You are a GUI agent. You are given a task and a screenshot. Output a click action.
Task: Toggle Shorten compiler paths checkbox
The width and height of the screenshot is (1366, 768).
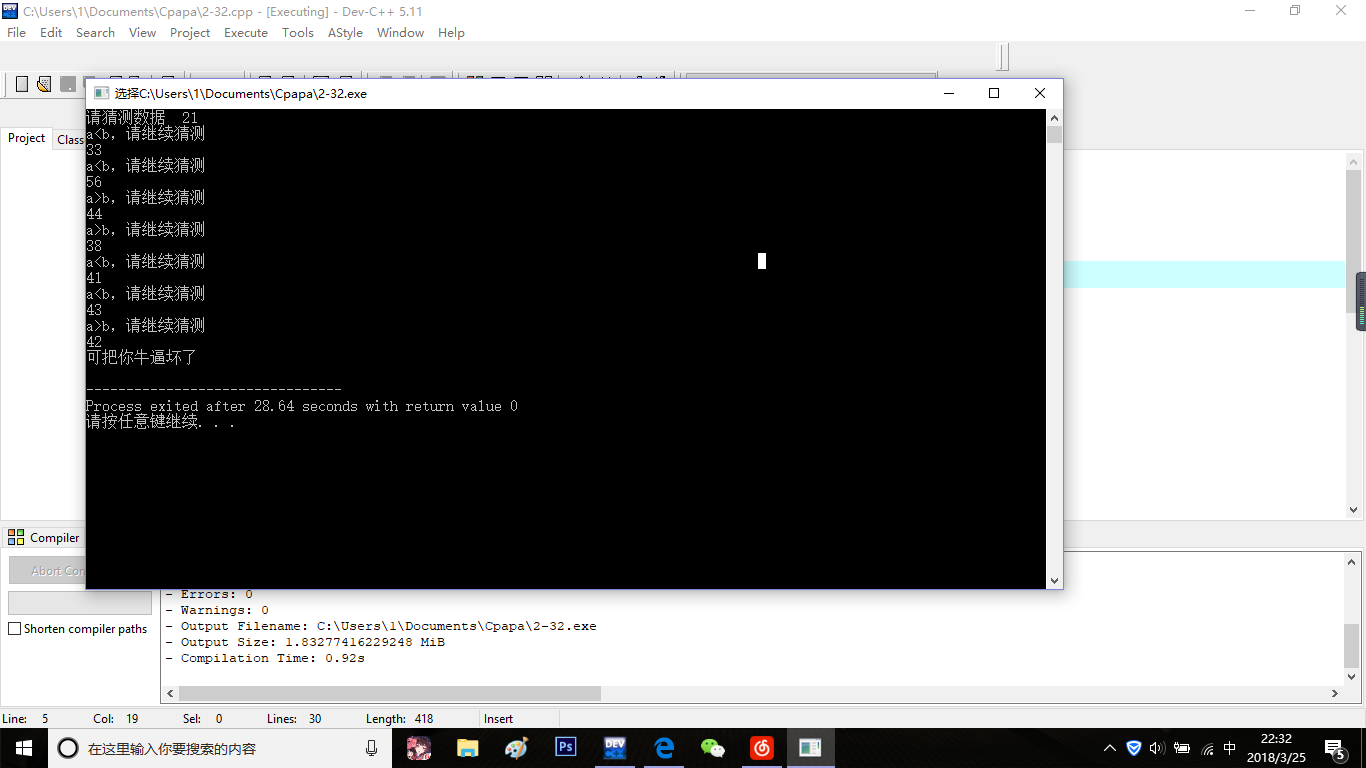pyautogui.click(x=15, y=629)
